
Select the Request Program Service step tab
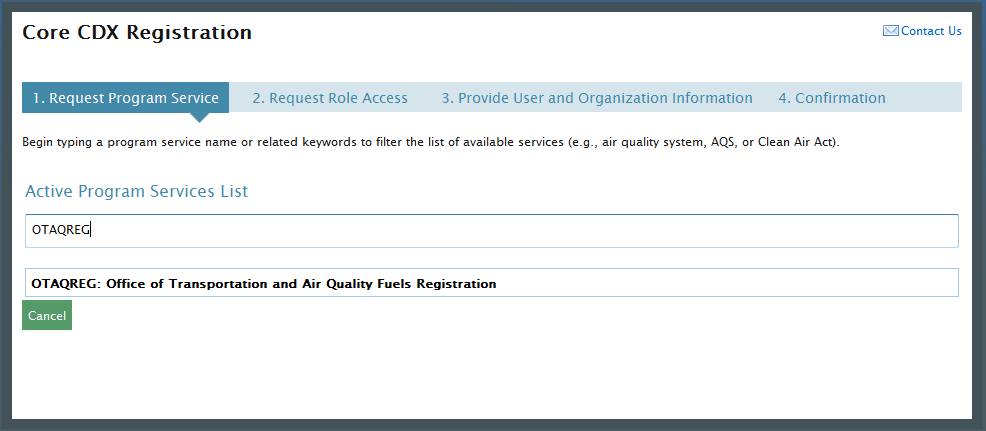click(x=126, y=98)
